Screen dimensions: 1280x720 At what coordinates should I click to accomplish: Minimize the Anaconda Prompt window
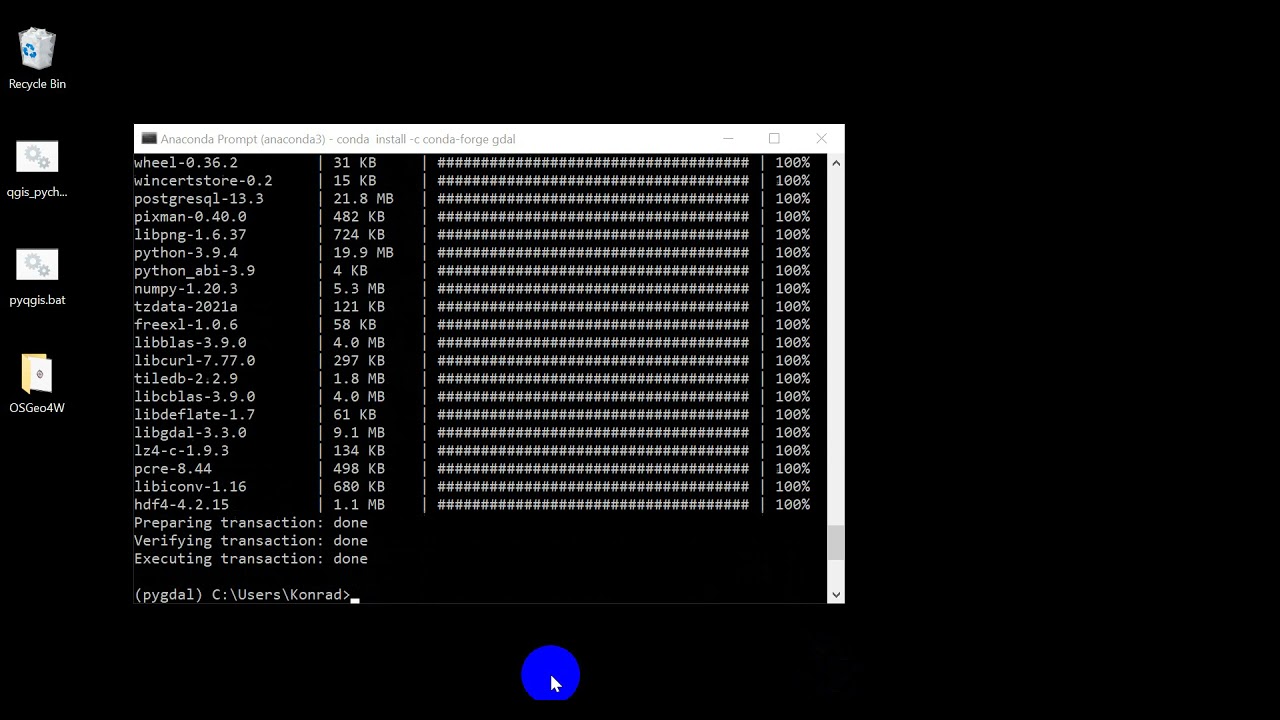click(728, 139)
